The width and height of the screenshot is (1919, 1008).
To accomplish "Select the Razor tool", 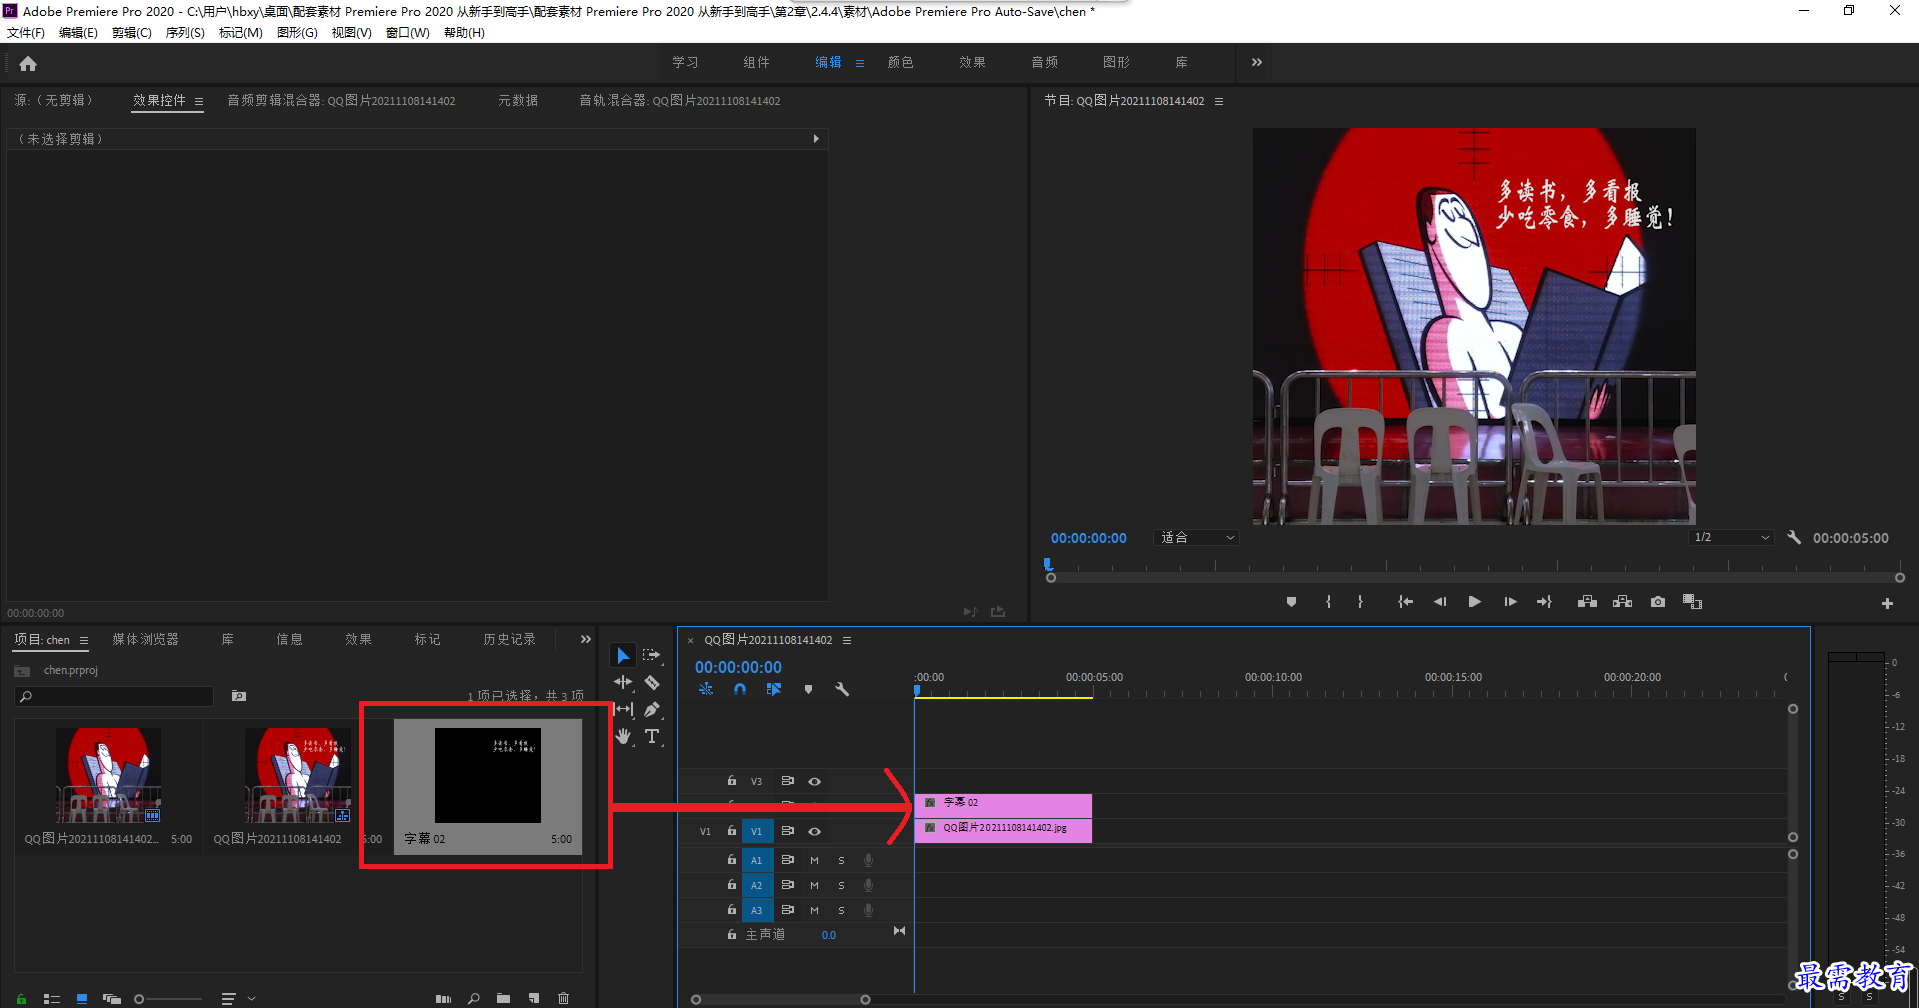I will [652, 682].
